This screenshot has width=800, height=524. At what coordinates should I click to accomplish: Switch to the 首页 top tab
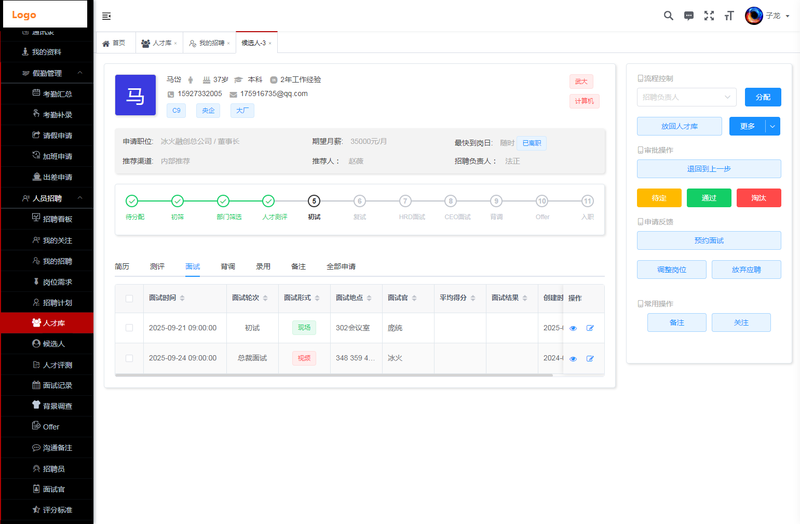[x=114, y=43]
